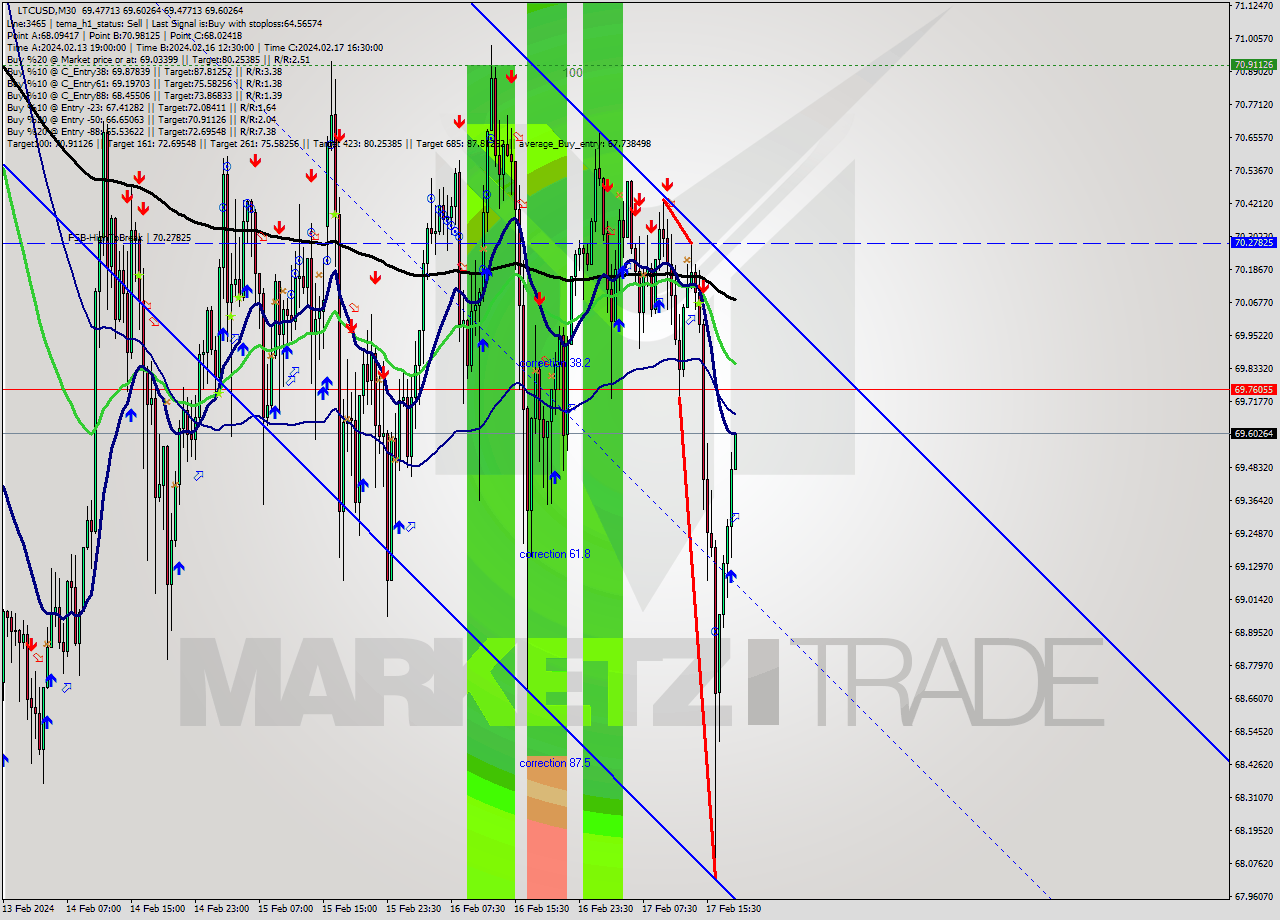Click the 70.65570 price axis value
Viewport: 1280px width, 920px height.
pyautogui.click(x=1253, y=137)
